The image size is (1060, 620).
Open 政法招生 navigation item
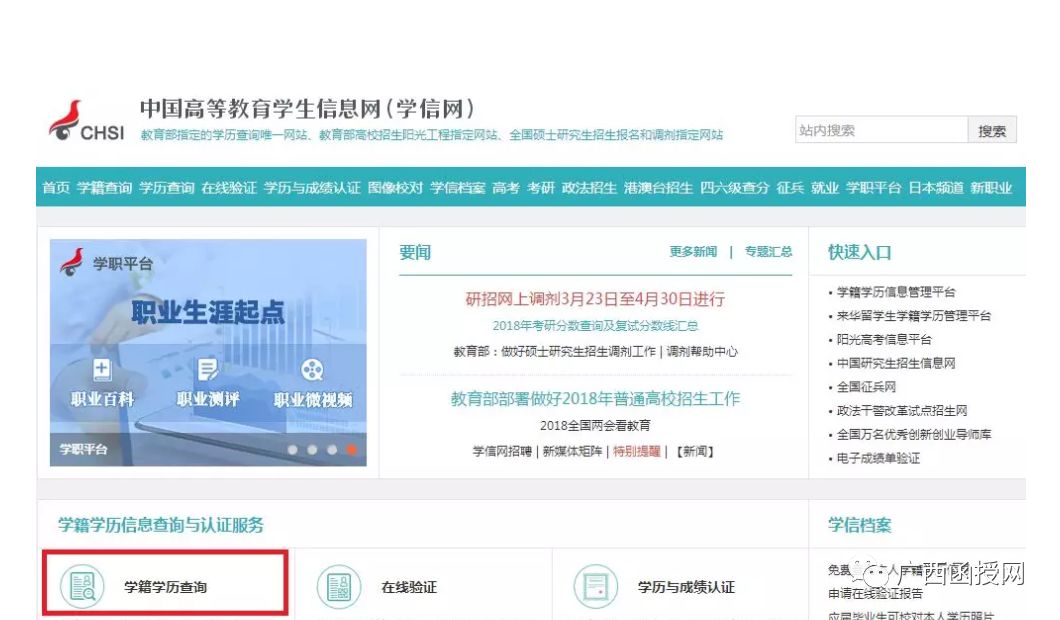pyautogui.click(x=589, y=187)
